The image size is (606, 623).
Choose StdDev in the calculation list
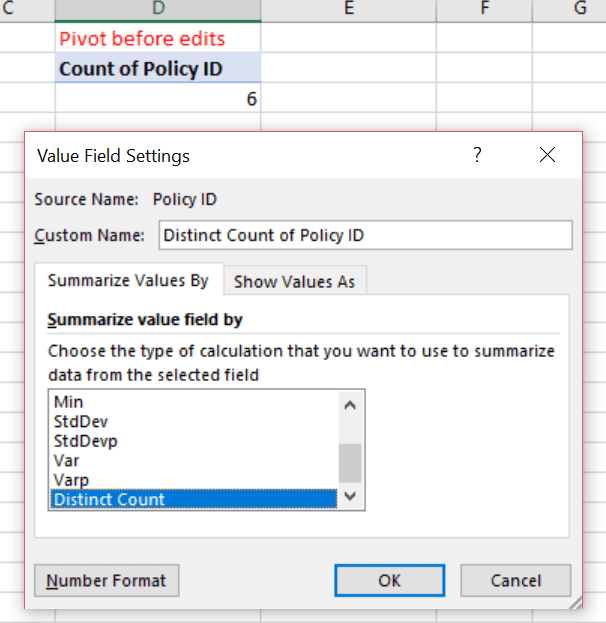coord(194,421)
